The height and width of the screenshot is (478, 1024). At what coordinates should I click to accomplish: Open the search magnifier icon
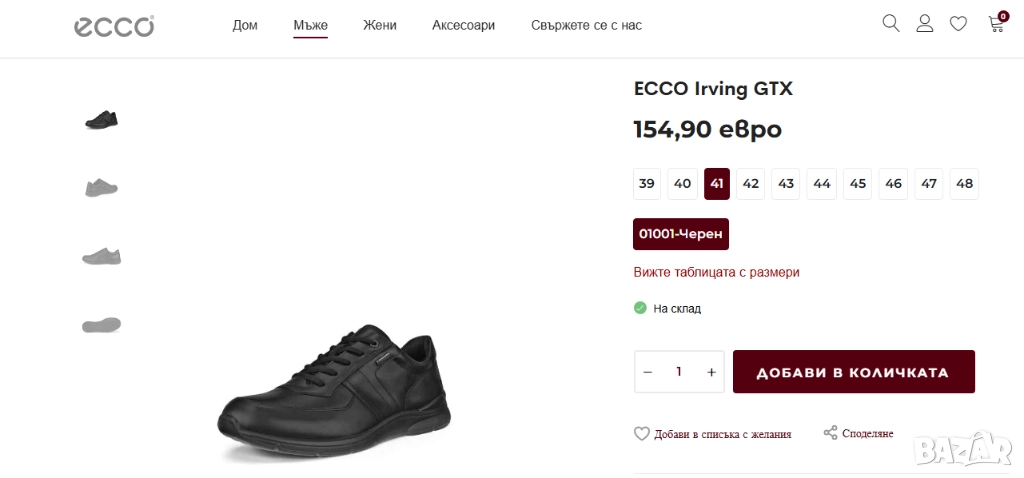click(890, 23)
